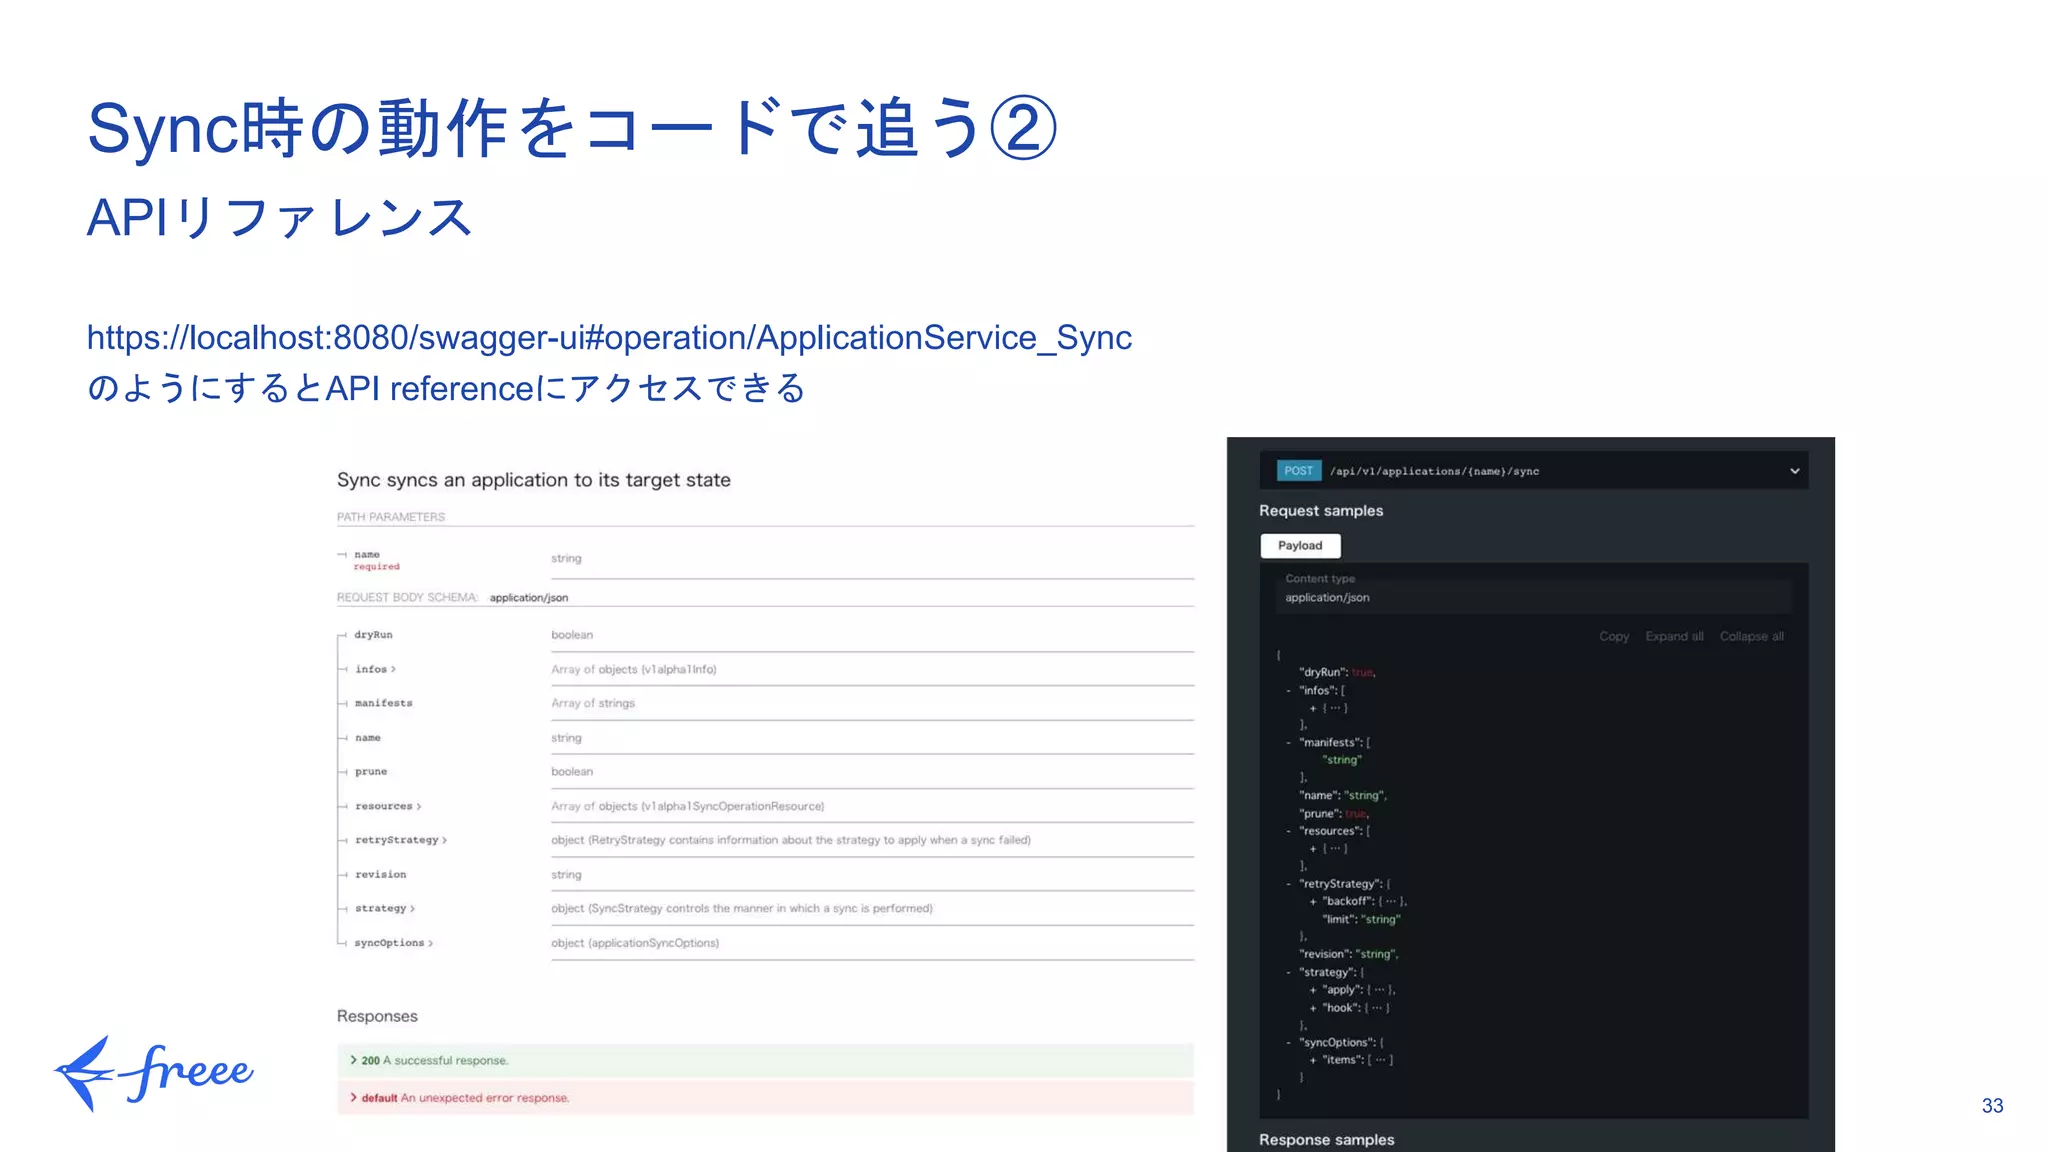The width and height of the screenshot is (2048, 1152).
Task: Click the "dryRun" key in JSON sample
Action: tap(1321, 673)
